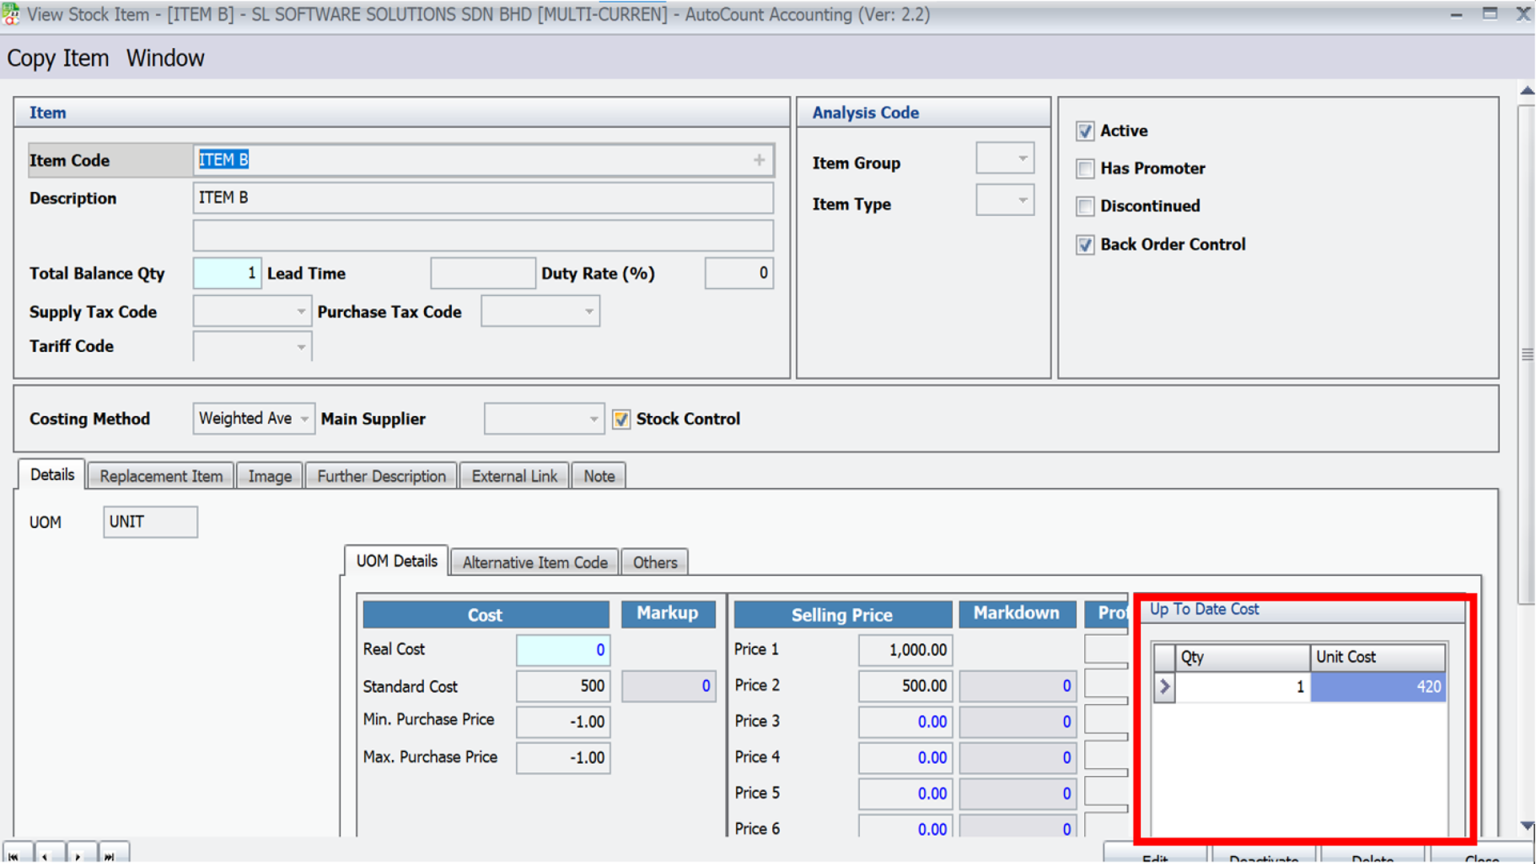
Task: Click the Price 3 selling price field
Action: pyautogui.click(x=905, y=722)
